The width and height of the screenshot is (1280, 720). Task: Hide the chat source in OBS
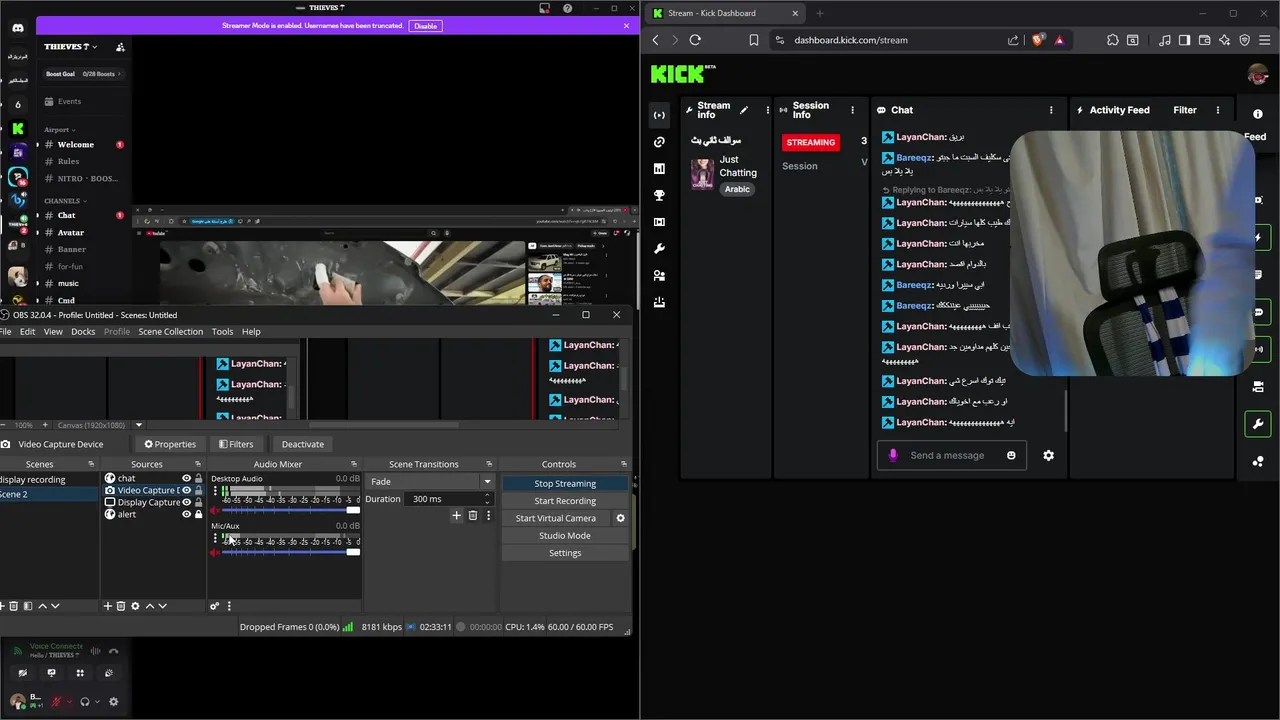186,478
